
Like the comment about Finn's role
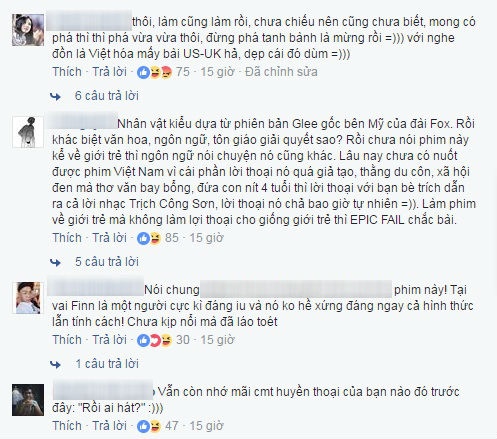[67, 340]
